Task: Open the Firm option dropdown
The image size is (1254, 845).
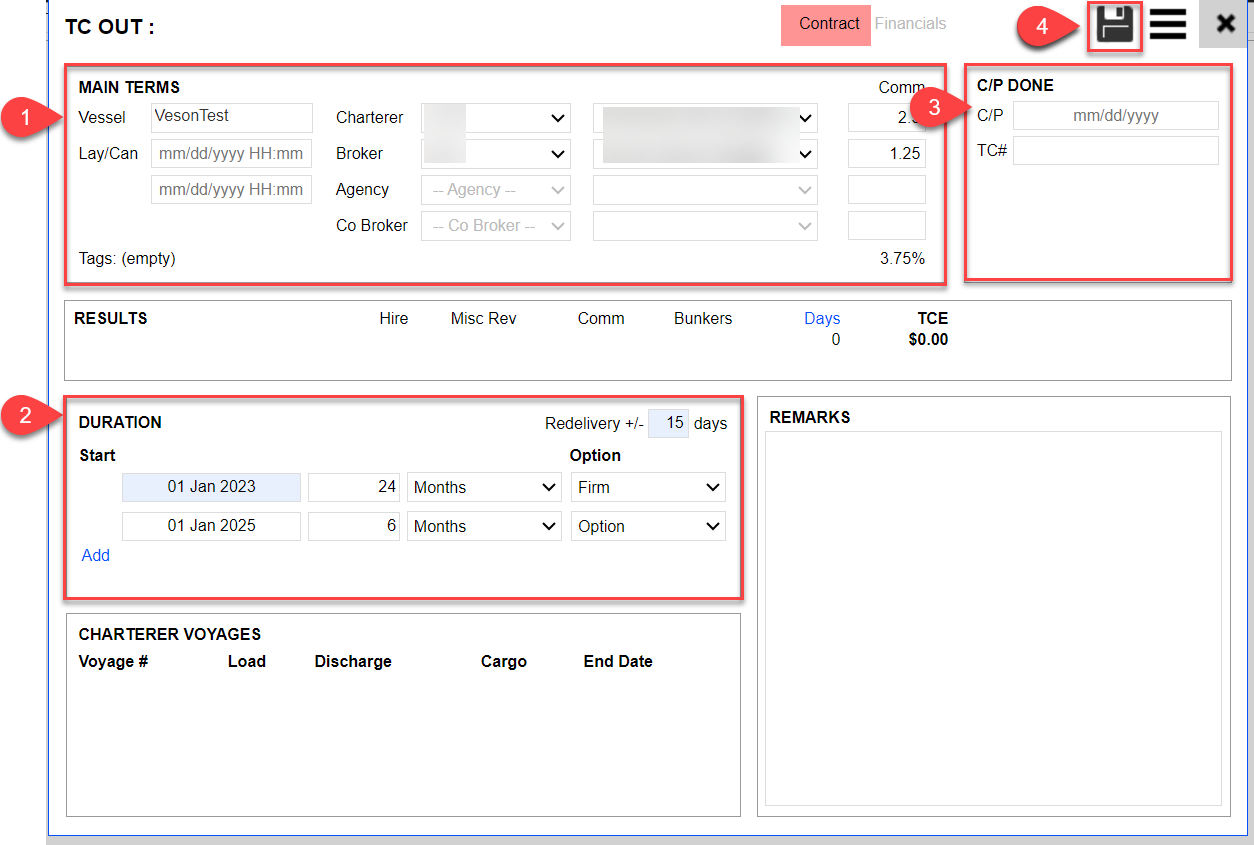Action: click(x=648, y=488)
